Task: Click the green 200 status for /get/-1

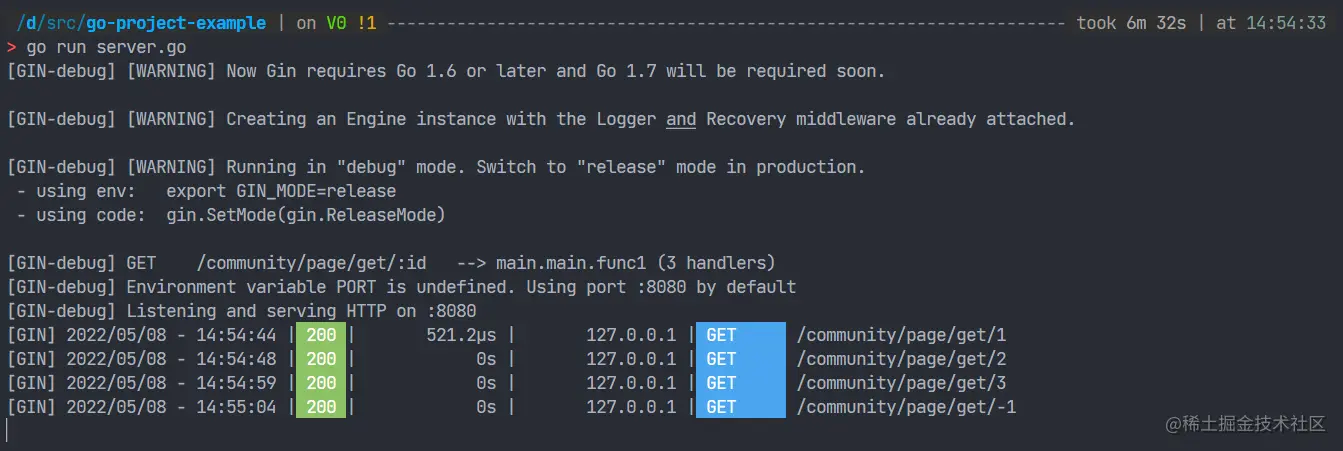Action: click(x=321, y=407)
